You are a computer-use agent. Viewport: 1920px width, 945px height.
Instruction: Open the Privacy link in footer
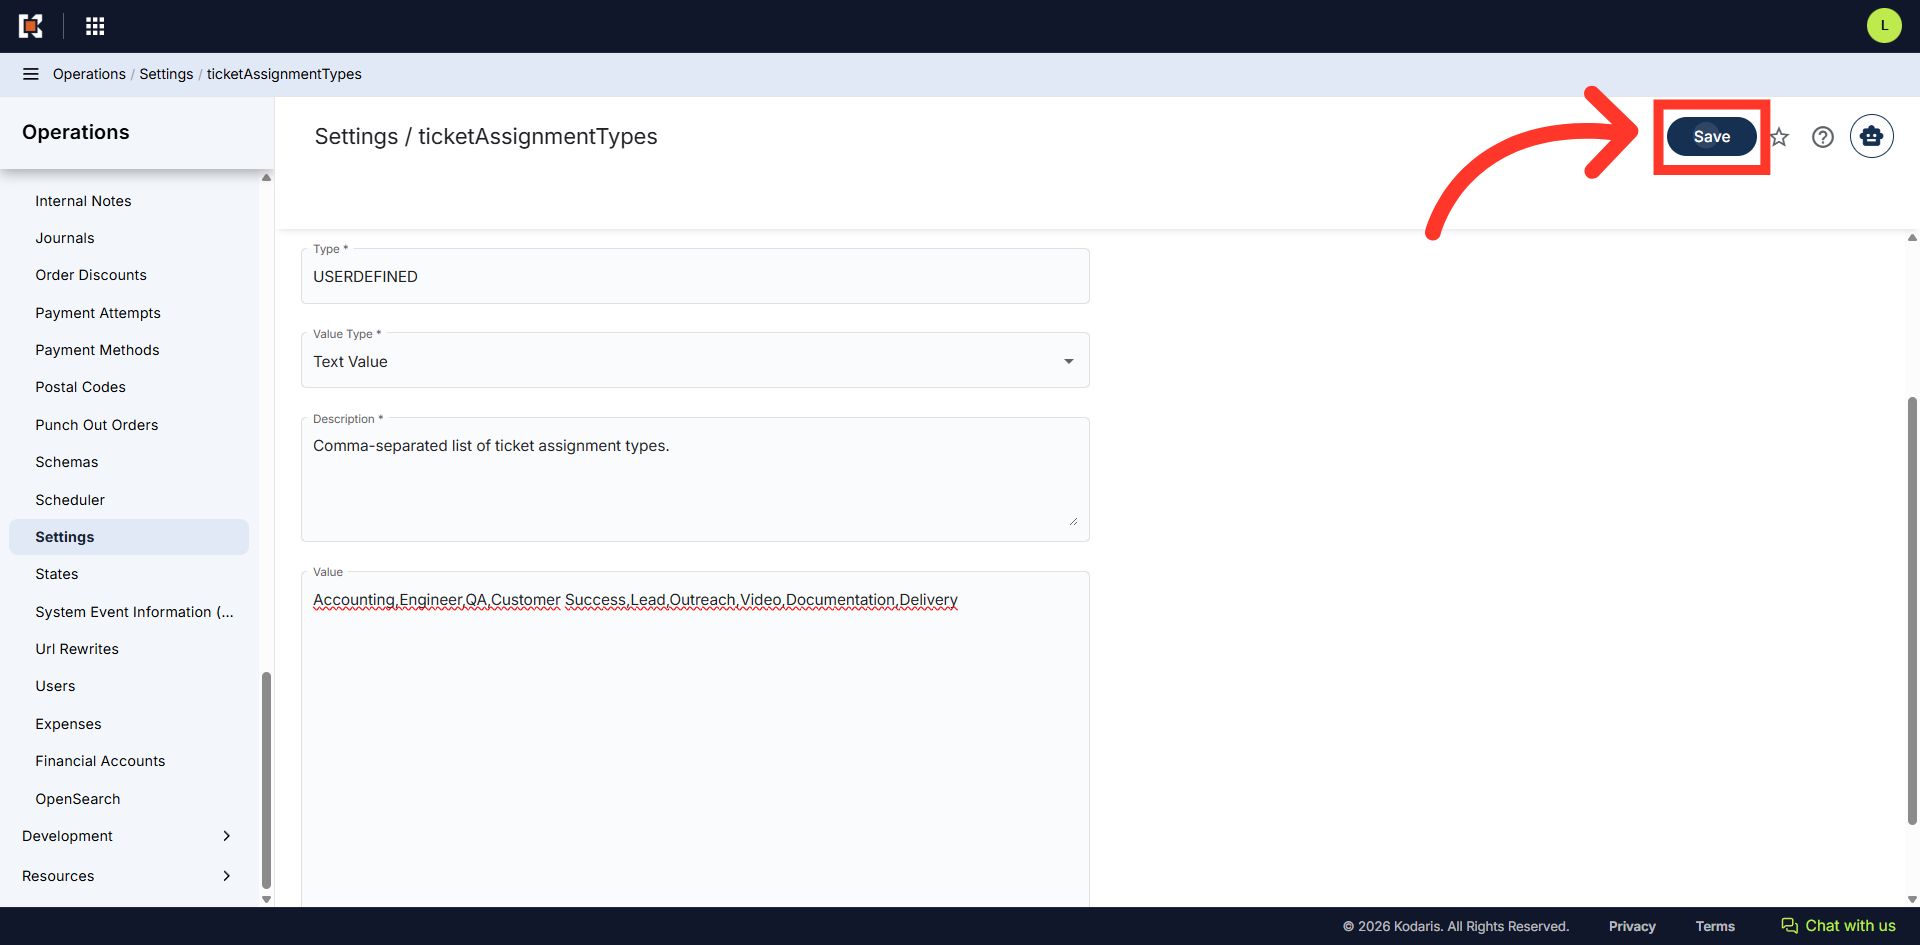pyautogui.click(x=1632, y=926)
